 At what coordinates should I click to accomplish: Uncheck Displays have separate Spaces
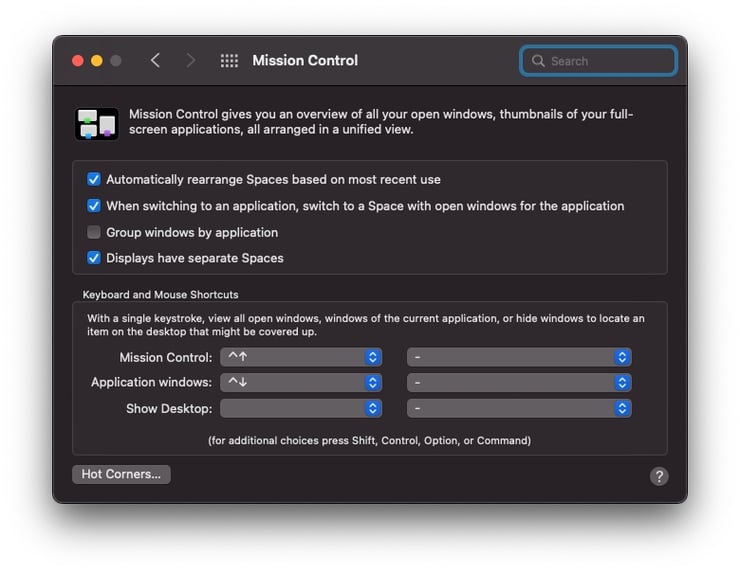click(x=94, y=258)
